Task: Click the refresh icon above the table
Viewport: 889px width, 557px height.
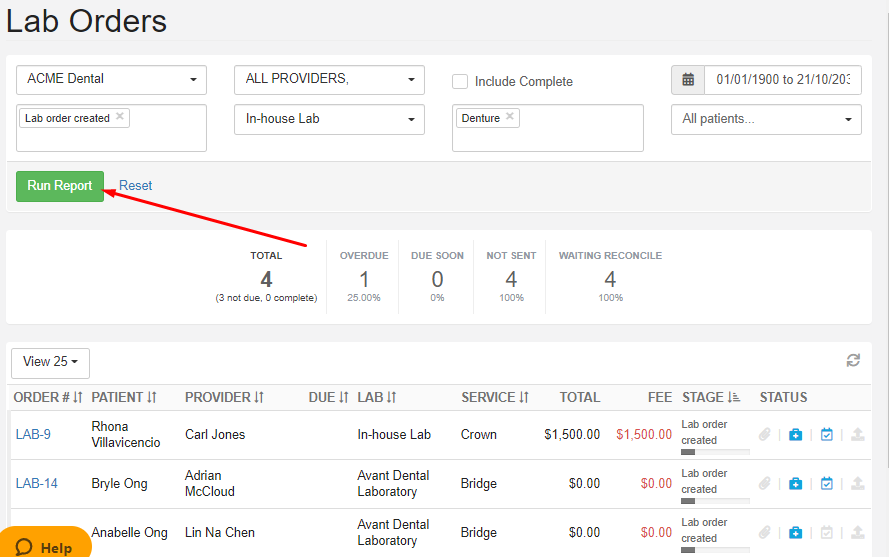Action: (x=852, y=361)
